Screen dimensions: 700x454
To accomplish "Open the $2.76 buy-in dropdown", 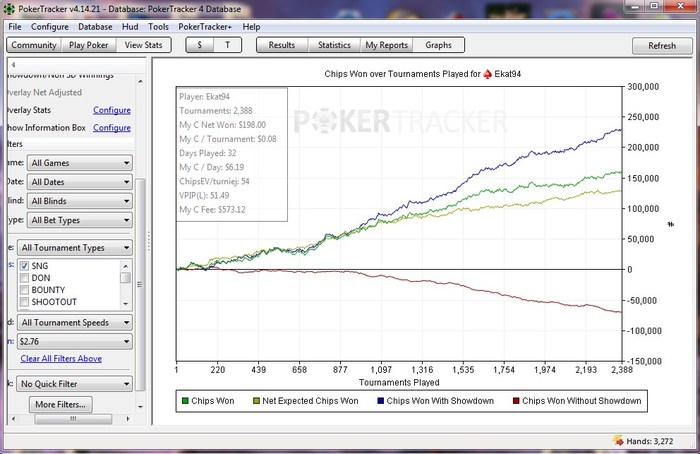I will point(75,342).
